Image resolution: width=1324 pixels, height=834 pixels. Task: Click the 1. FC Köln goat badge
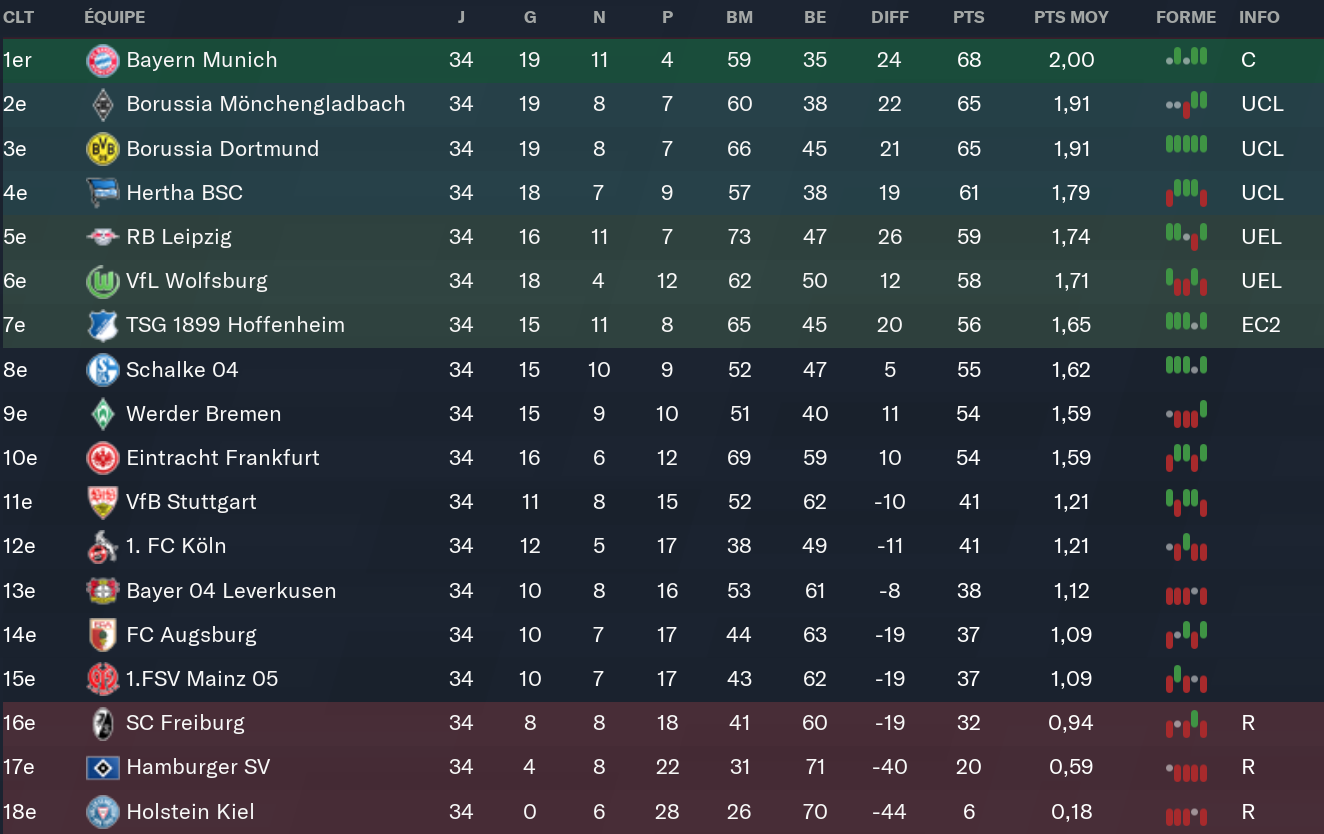pyautogui.click(x=103, y=546)
